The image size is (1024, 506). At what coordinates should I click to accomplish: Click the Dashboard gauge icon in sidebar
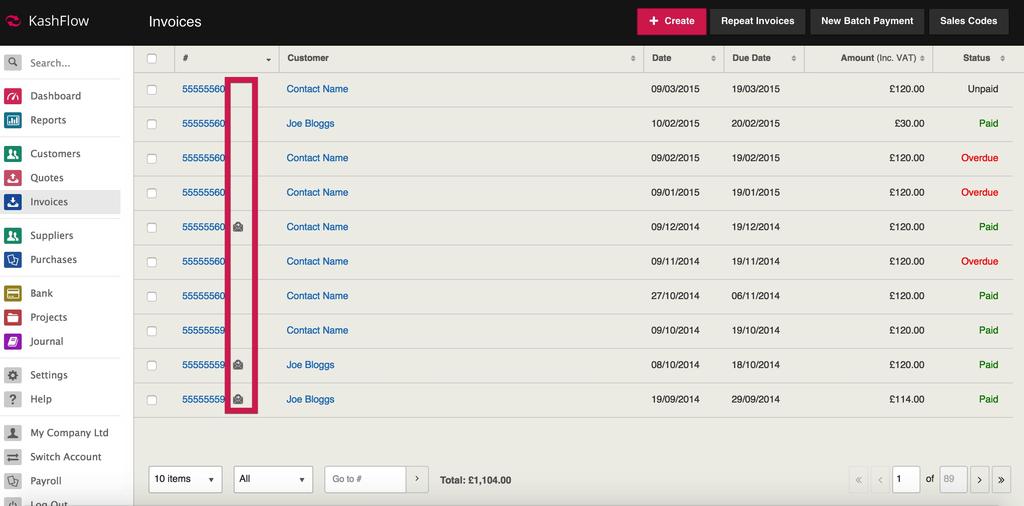tap(13, 96)
